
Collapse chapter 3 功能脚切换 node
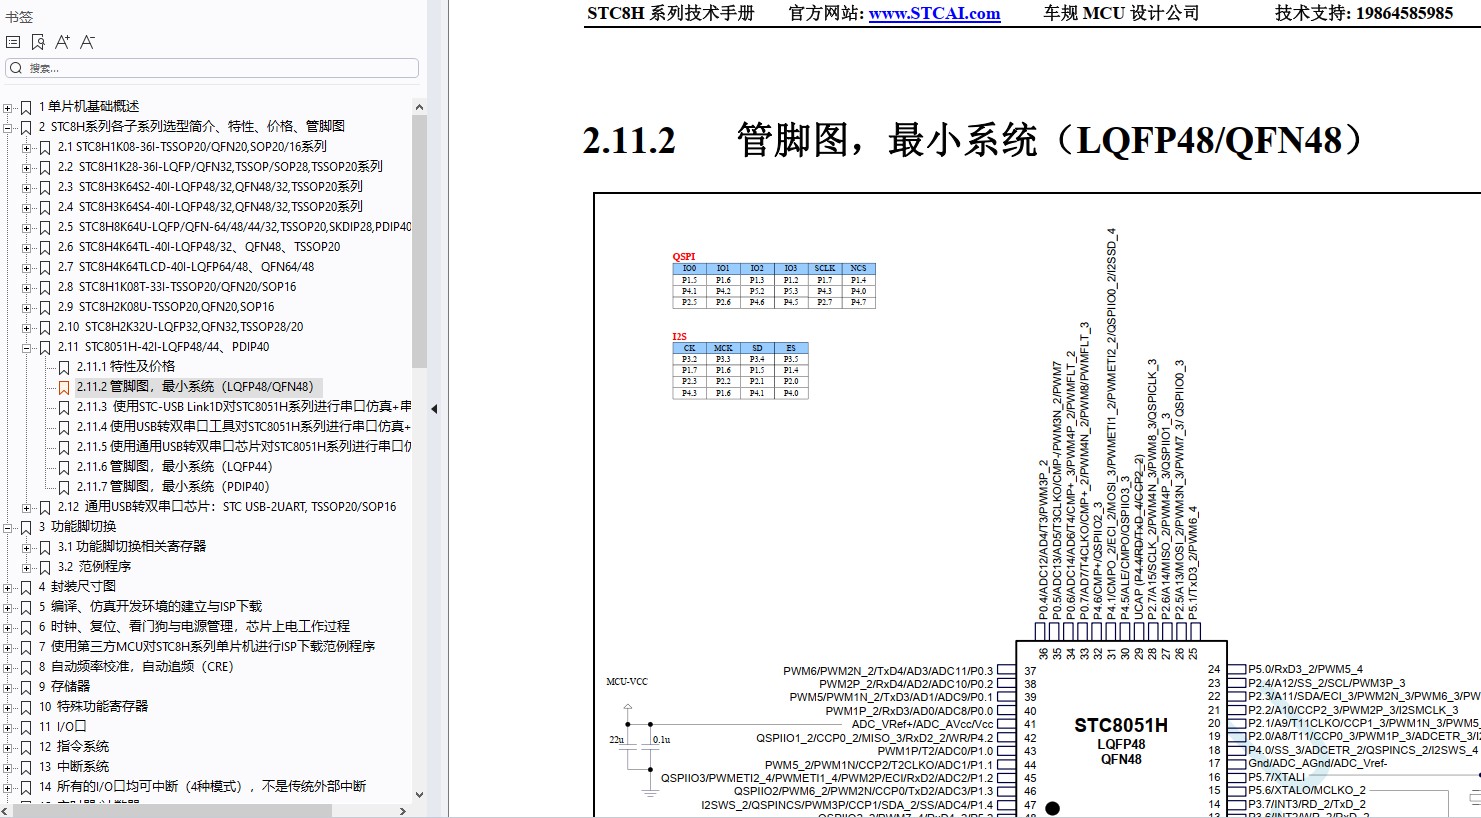[x=8, y=527]
